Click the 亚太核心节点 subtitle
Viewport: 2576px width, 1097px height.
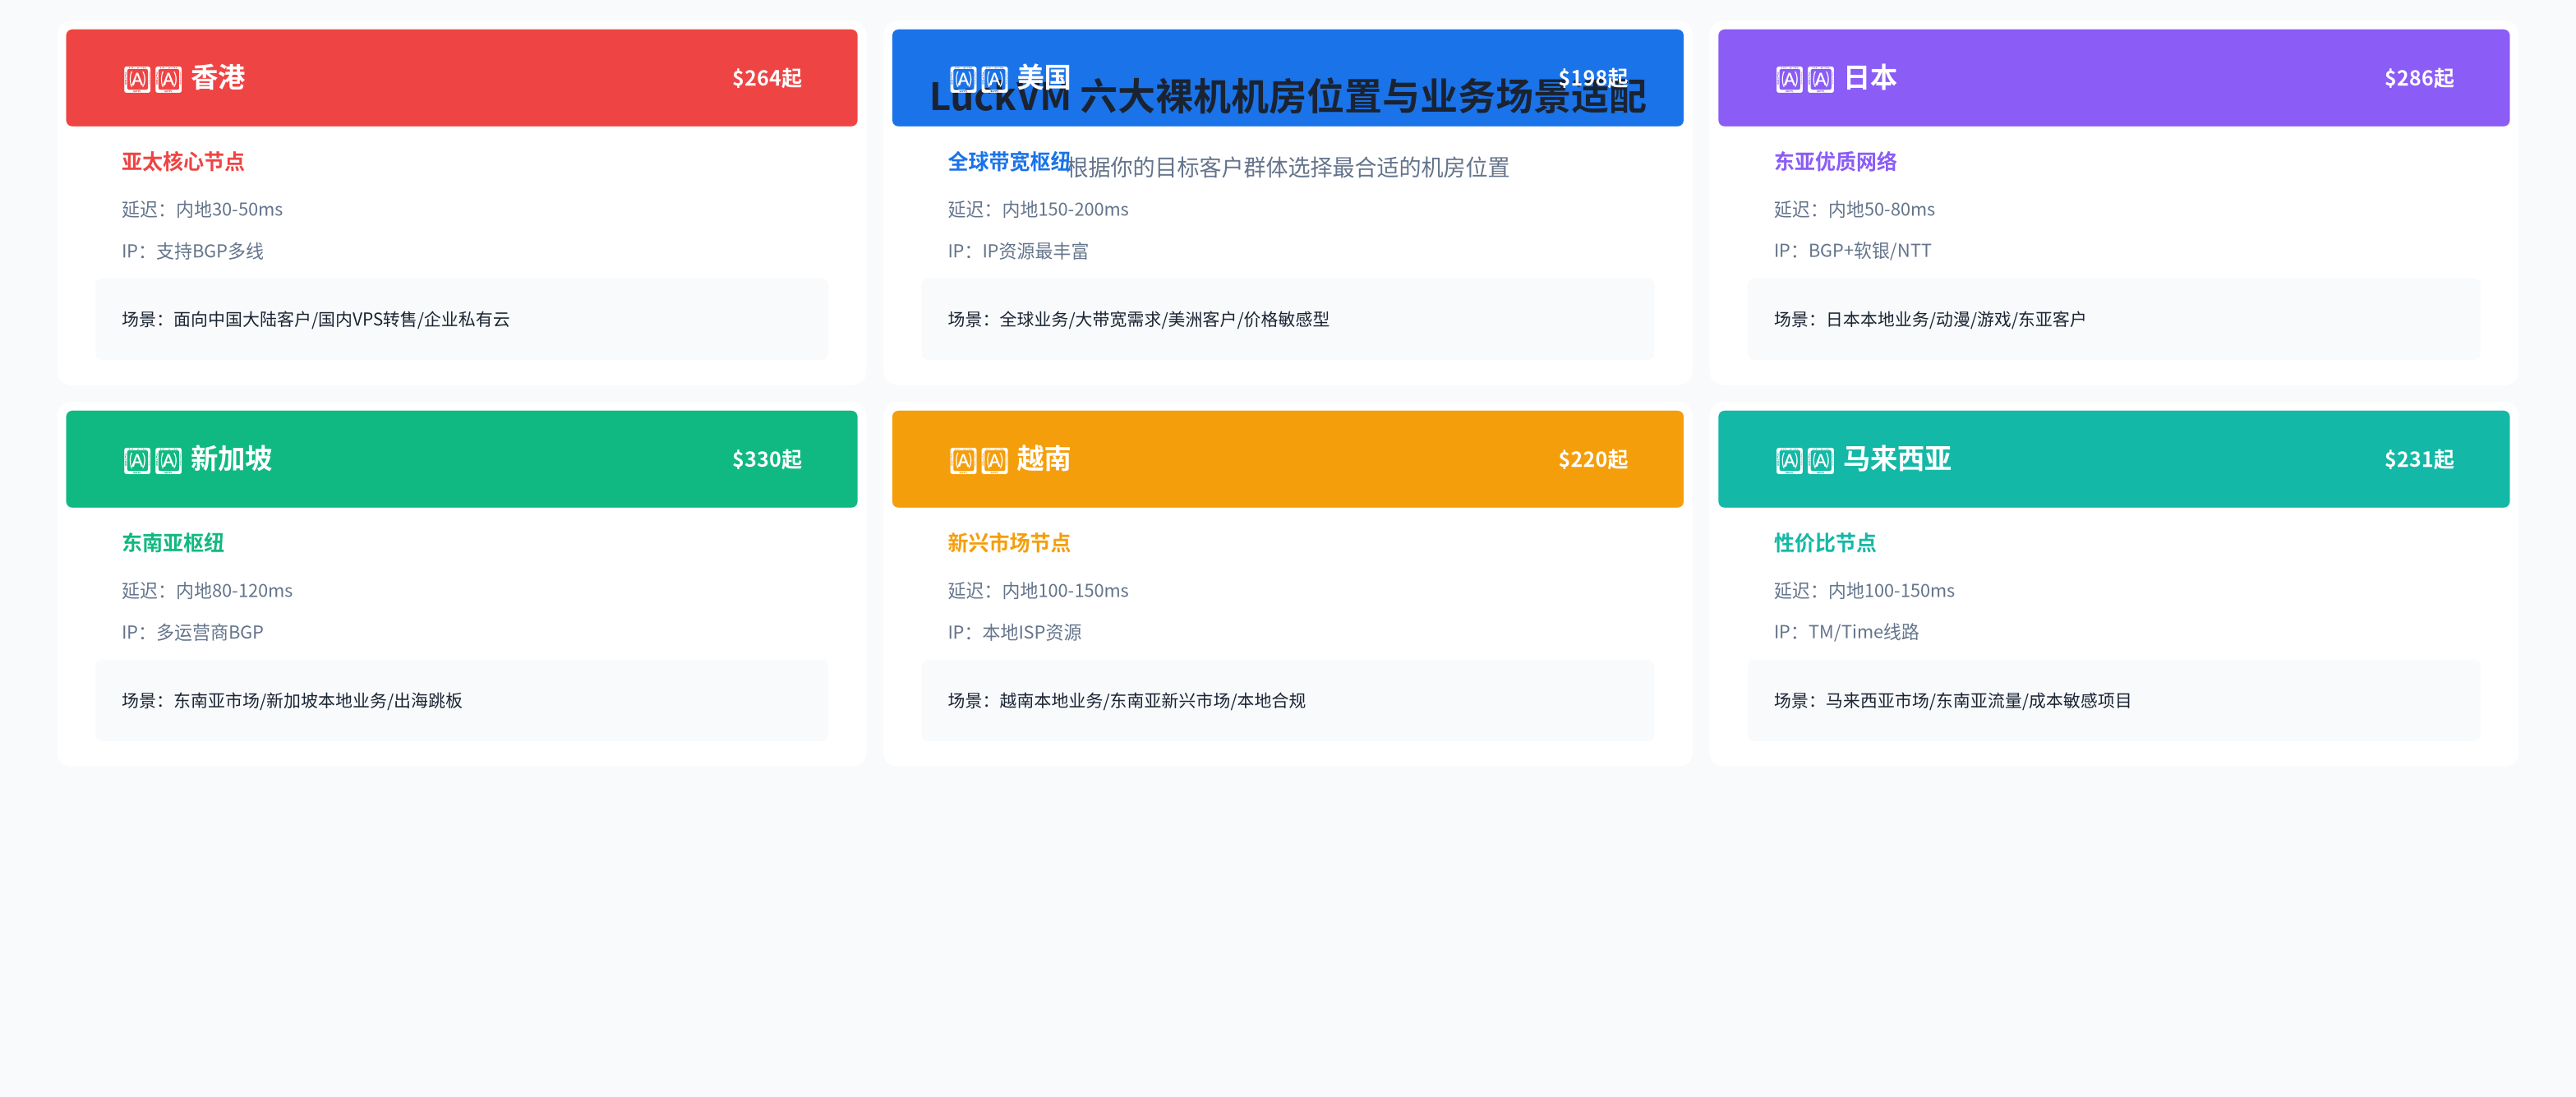[x=183, y=162]
